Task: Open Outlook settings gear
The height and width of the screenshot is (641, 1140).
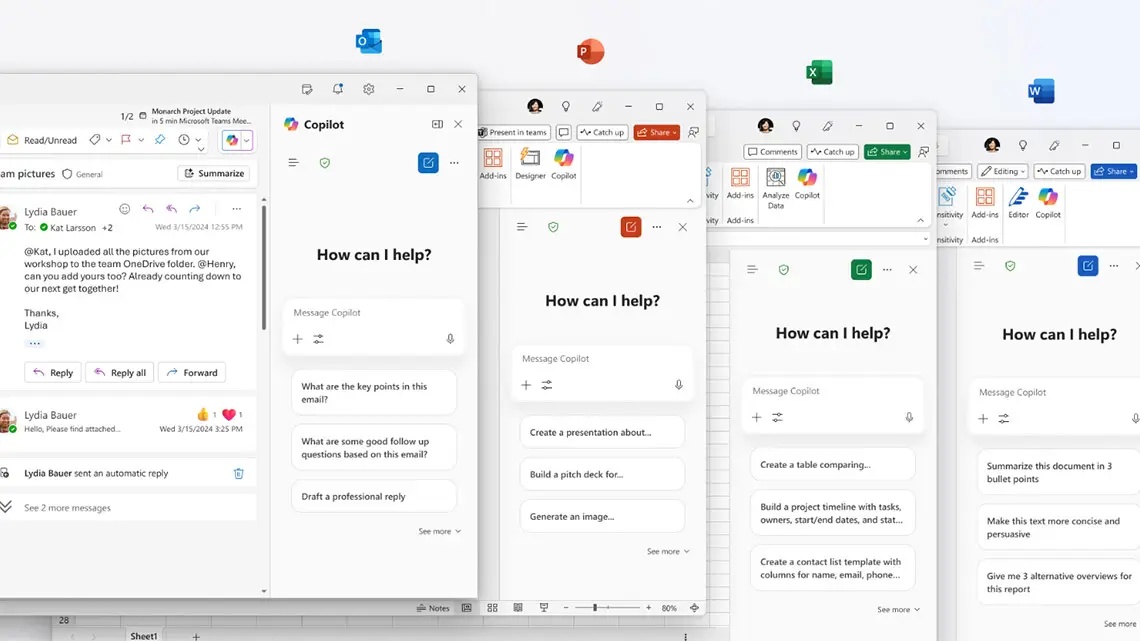Action: [369, 89]
